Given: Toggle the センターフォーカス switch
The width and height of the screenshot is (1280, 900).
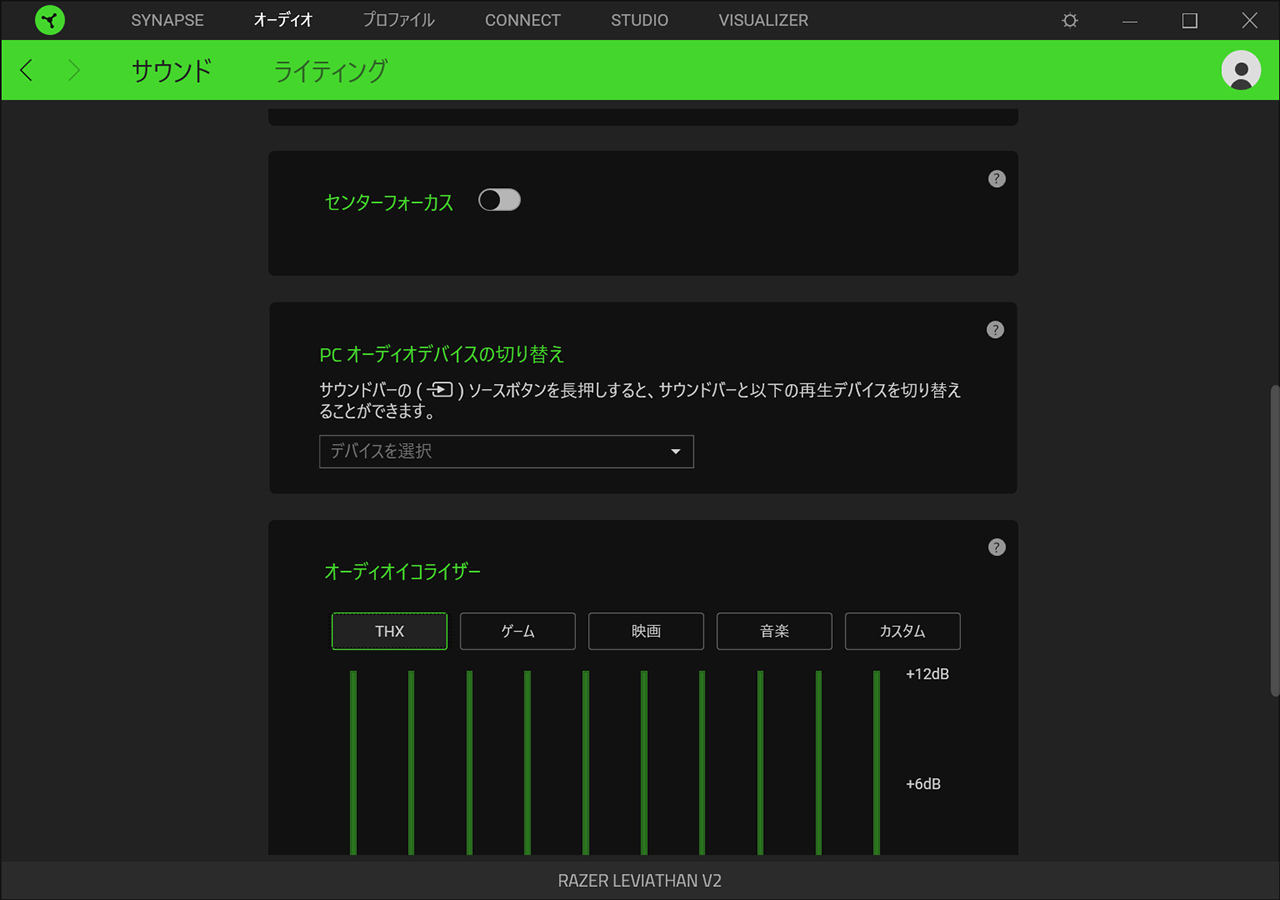Looking at the screenshot, I should click(499, 201).
